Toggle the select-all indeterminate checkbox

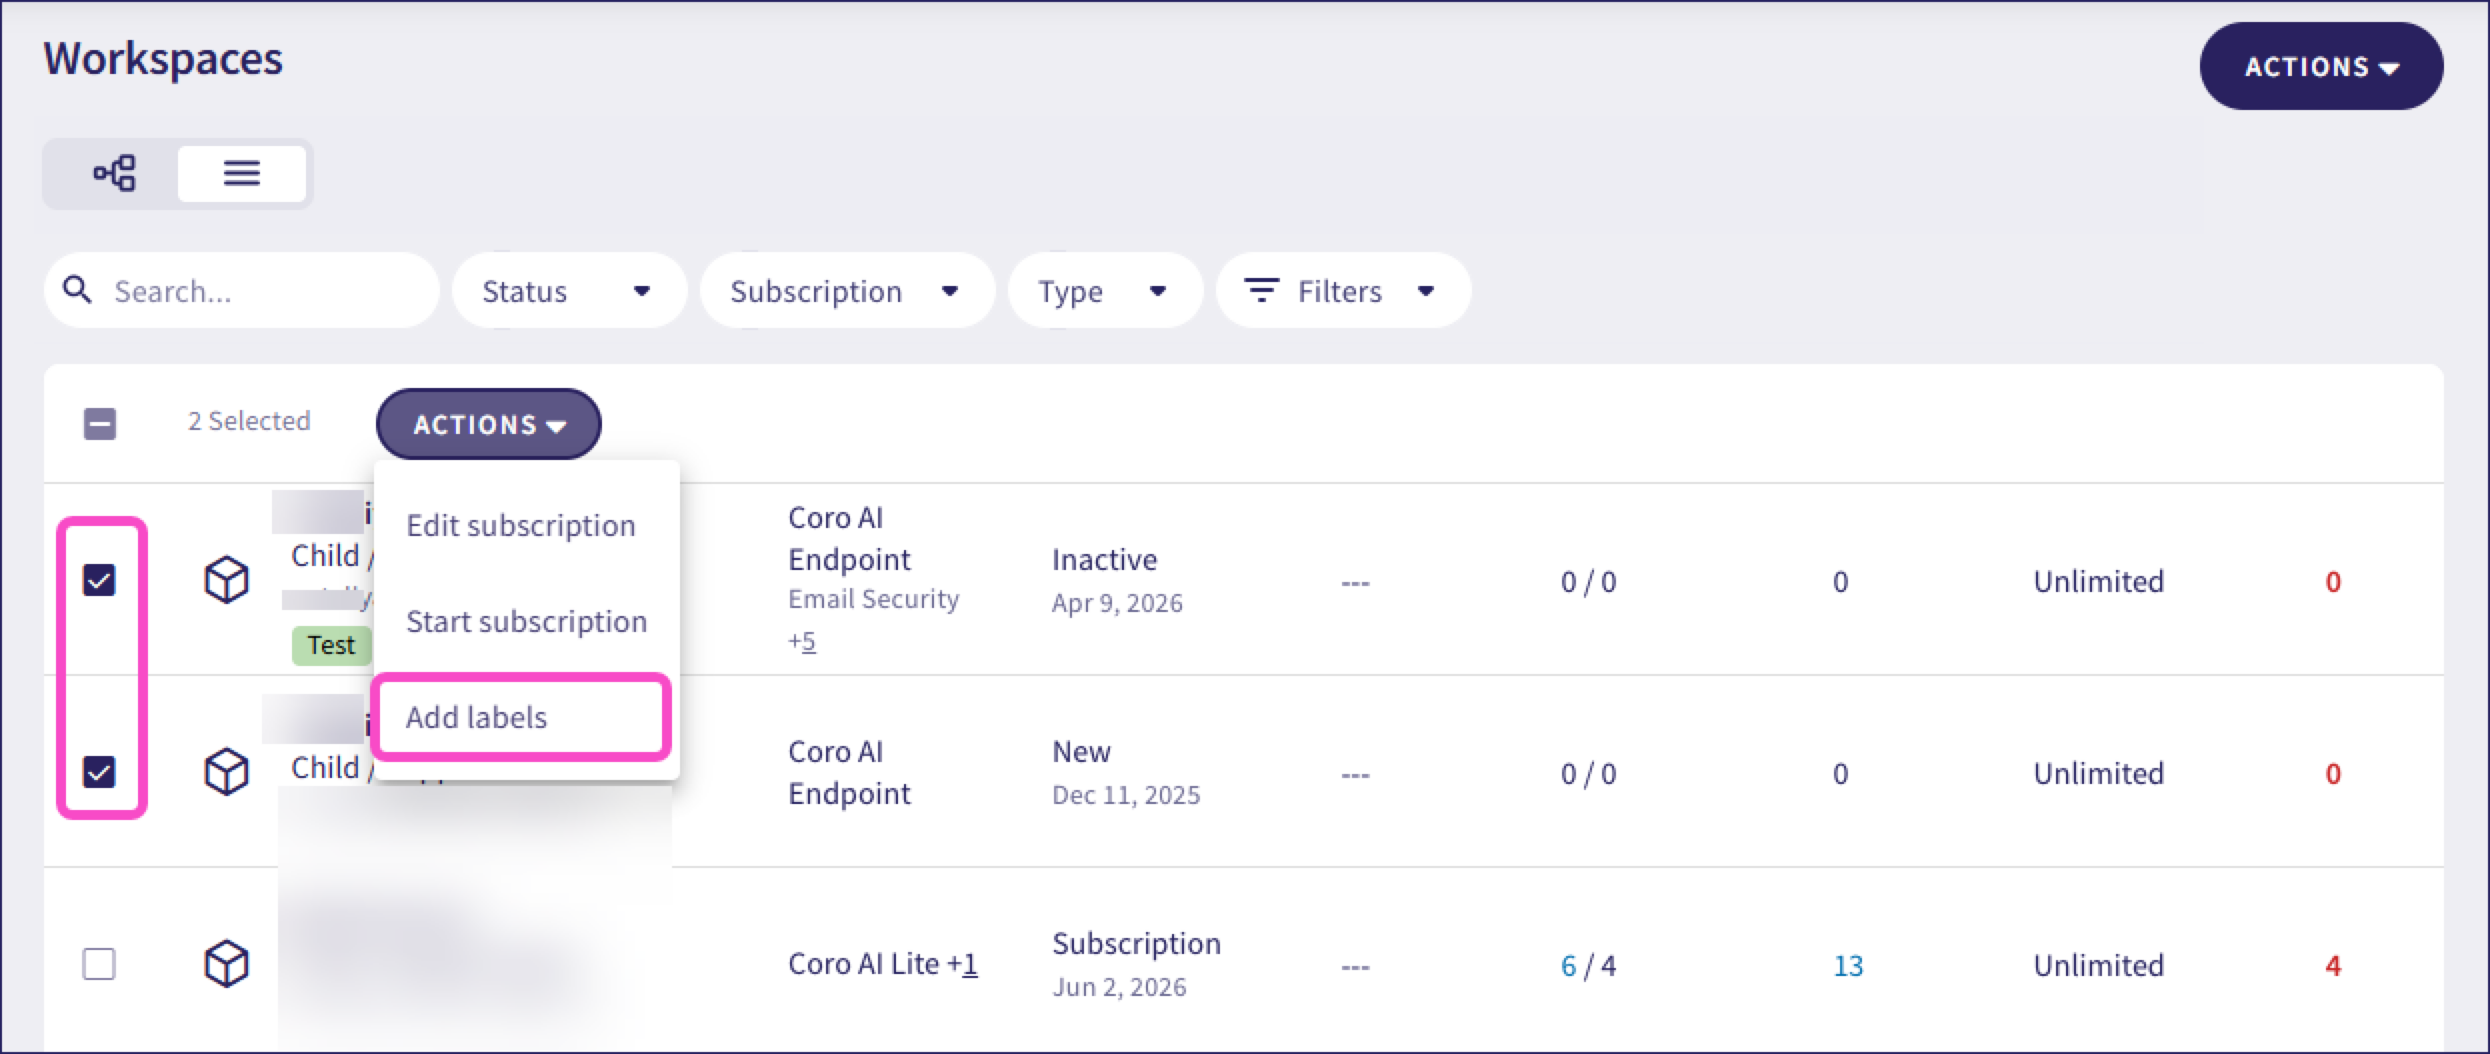[x=99, y=424]
